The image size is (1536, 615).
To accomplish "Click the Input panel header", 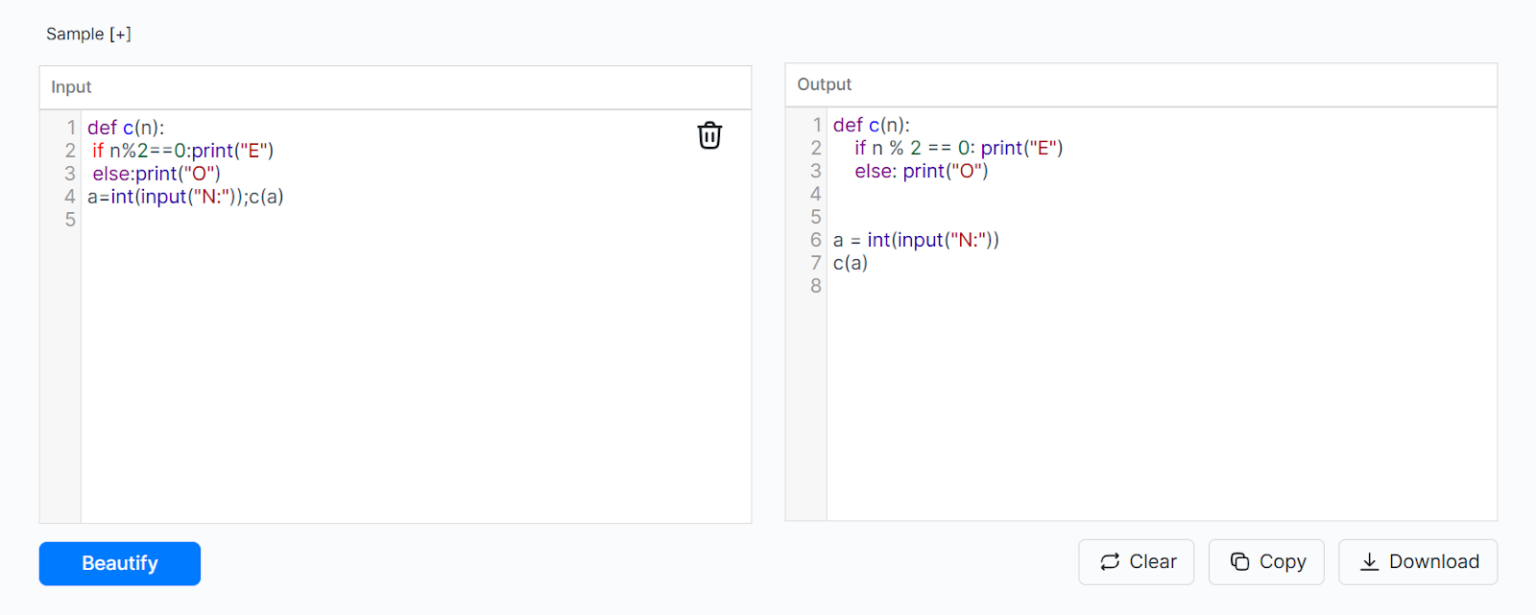I will 70,86.
